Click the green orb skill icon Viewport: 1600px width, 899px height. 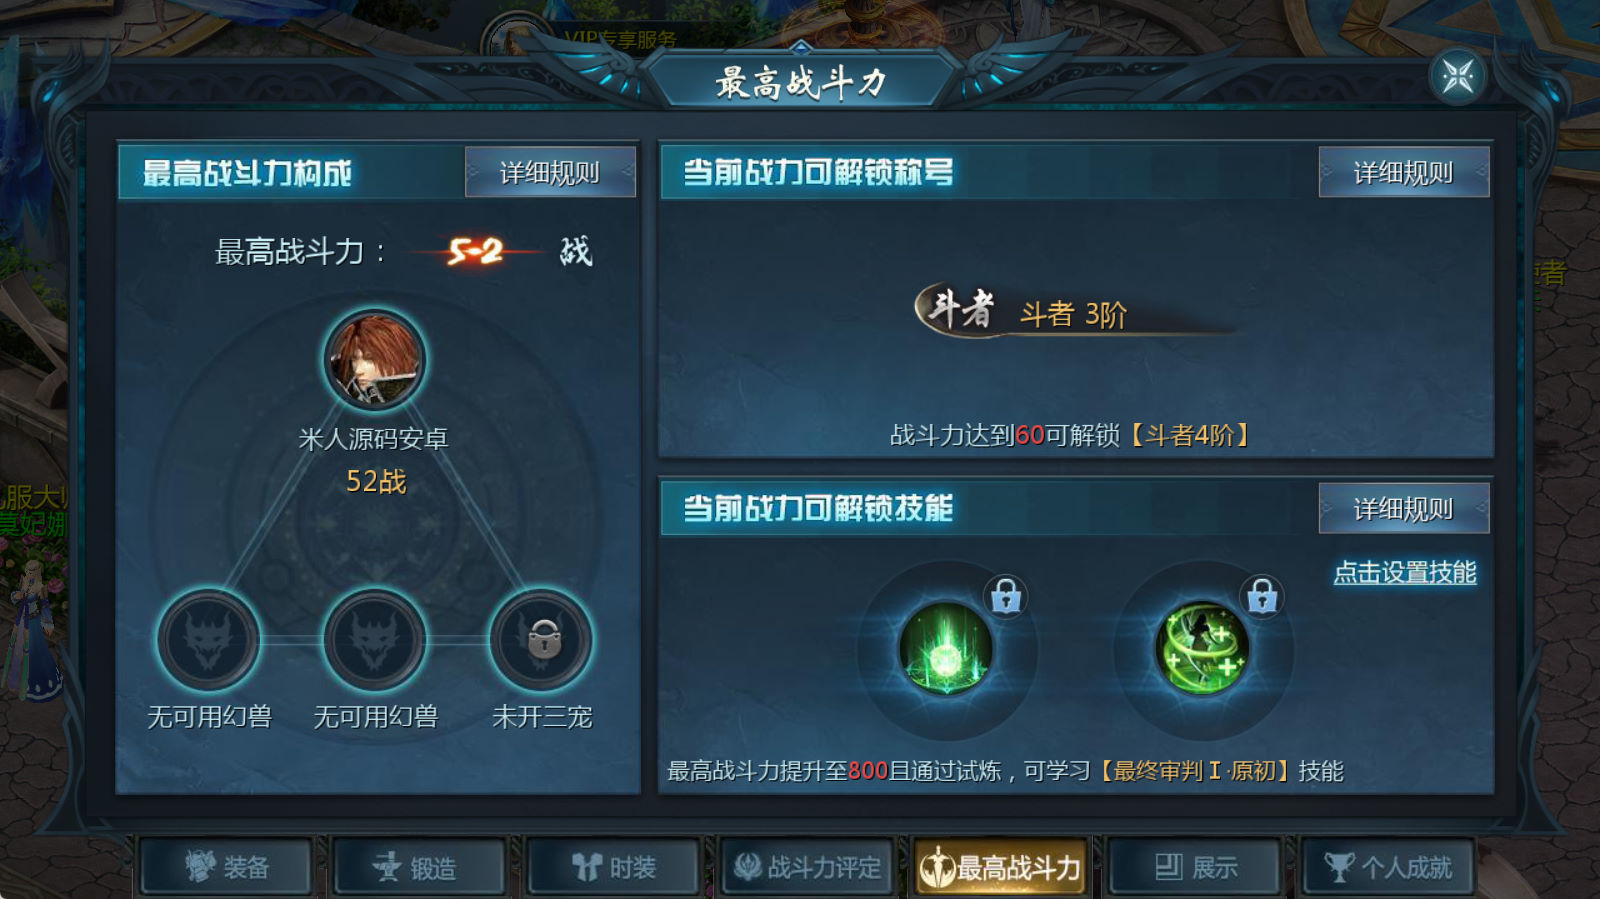(946, 649)
